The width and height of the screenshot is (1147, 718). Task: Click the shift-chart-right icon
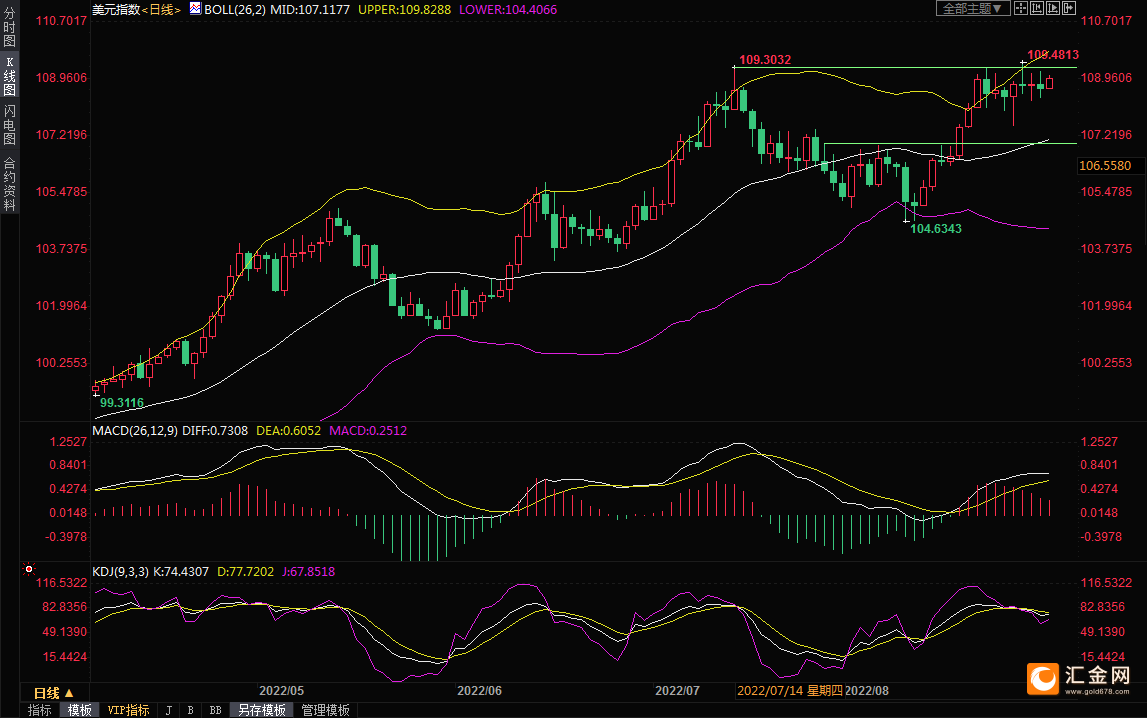tap(1069, 8)
